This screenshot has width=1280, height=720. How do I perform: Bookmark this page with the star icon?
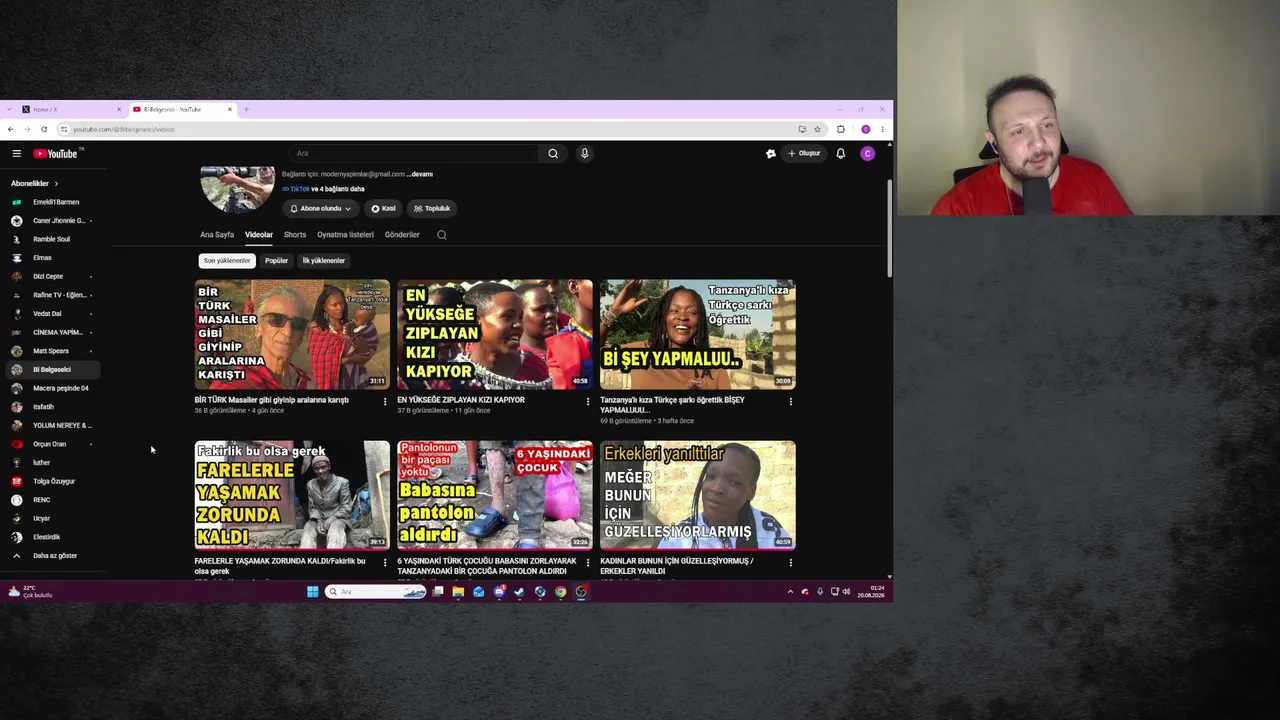(817, 129)
